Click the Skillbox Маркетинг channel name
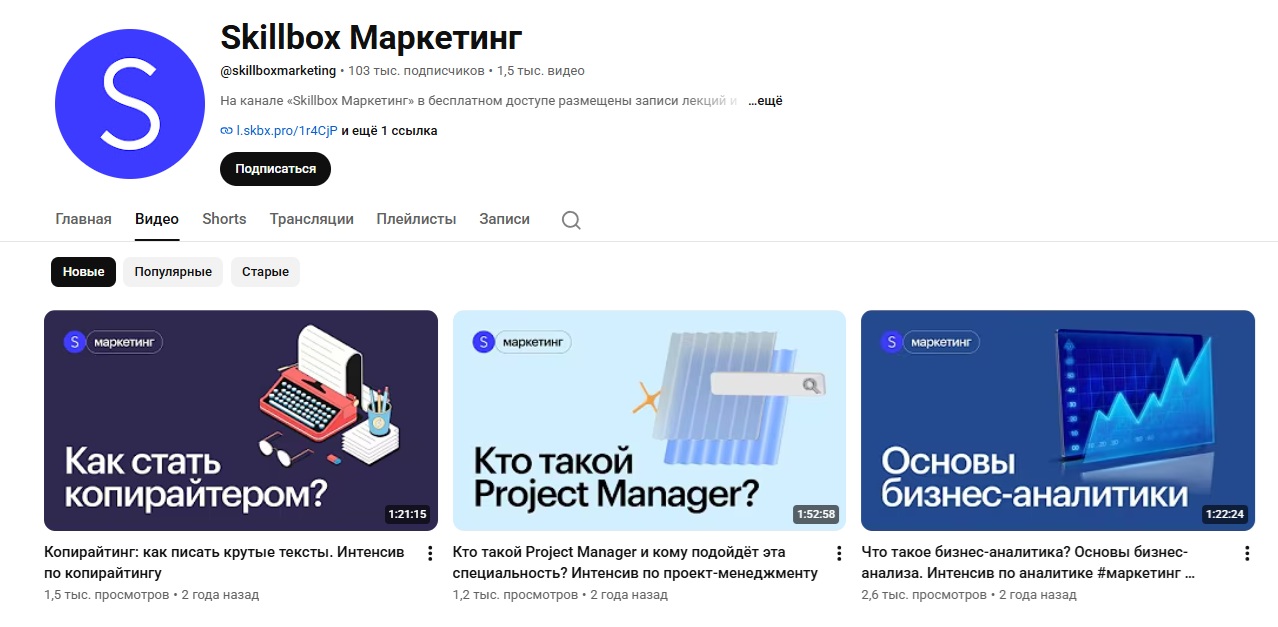Viewport: 1278px width, 627px height. [x=371, y=37]
